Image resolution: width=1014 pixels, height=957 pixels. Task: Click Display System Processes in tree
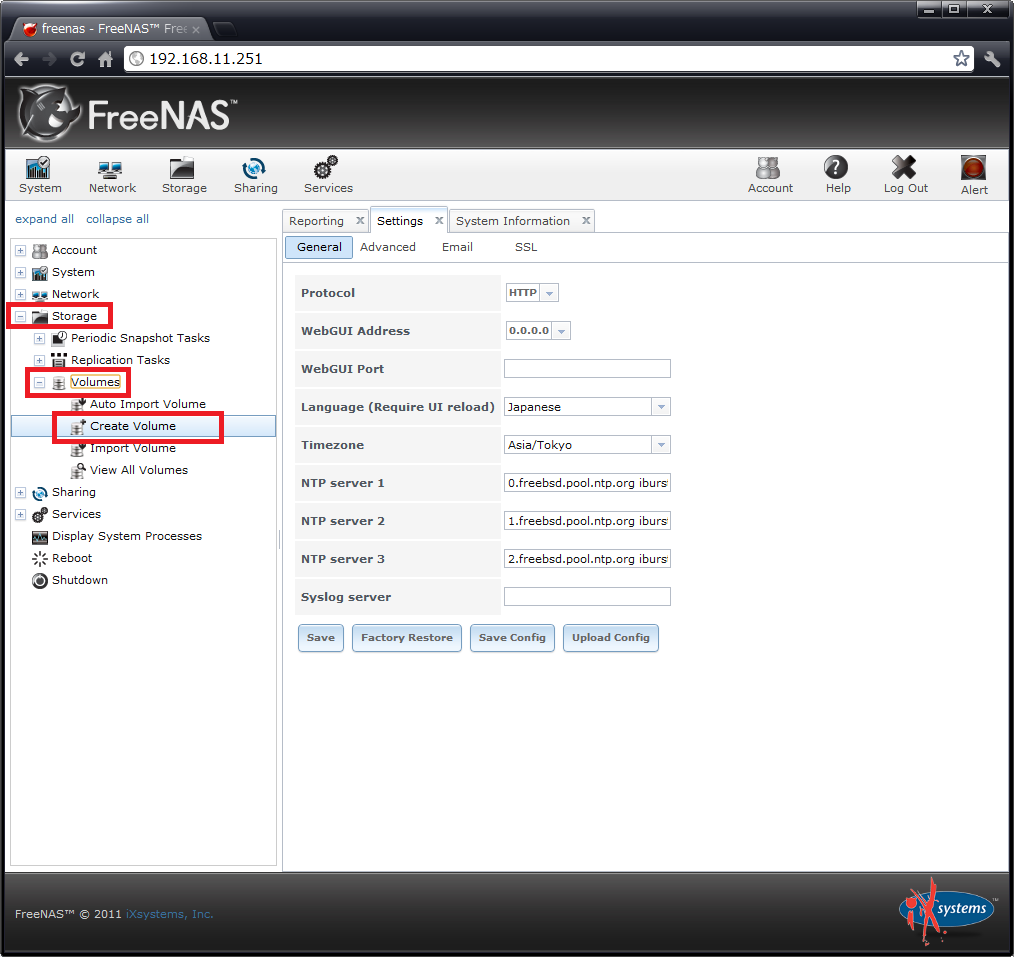pos(127,536)
